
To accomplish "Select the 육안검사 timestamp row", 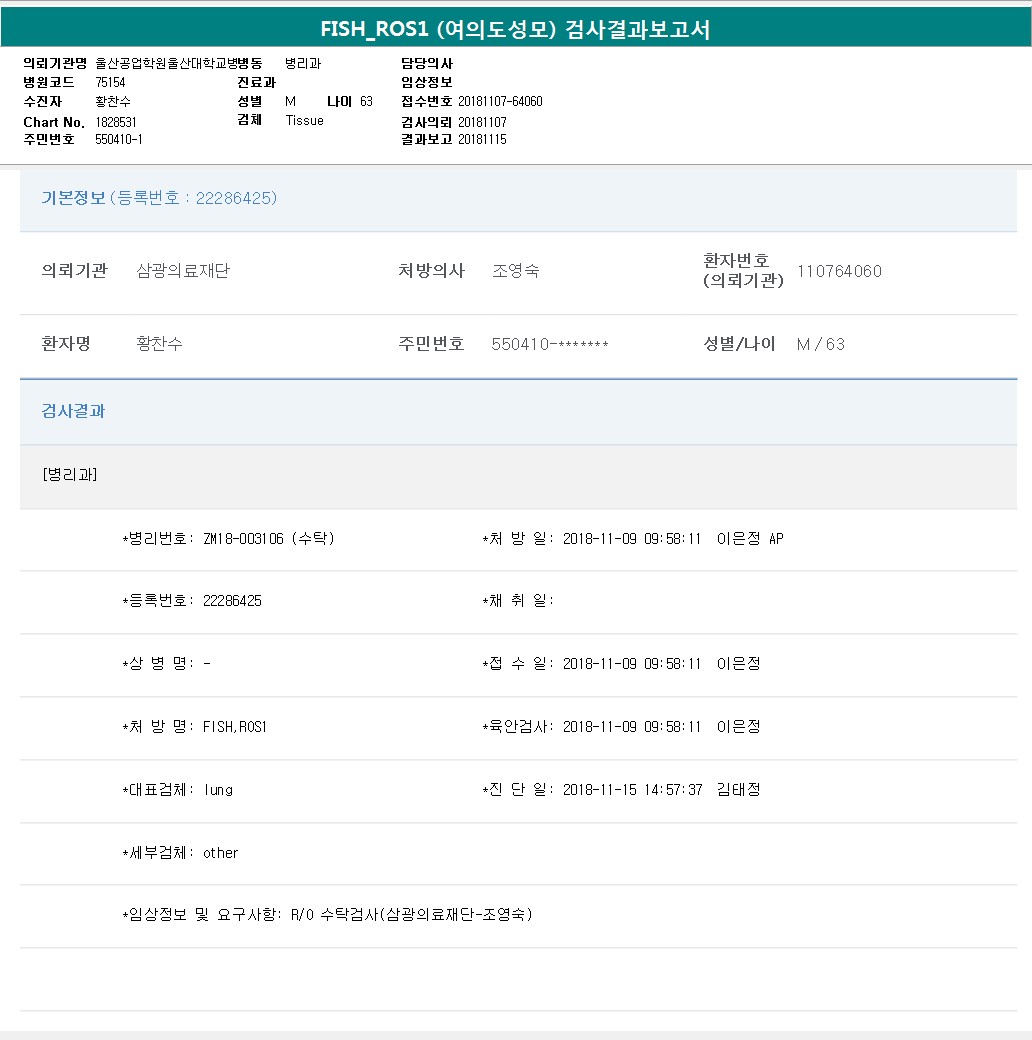I will (621, 726).
